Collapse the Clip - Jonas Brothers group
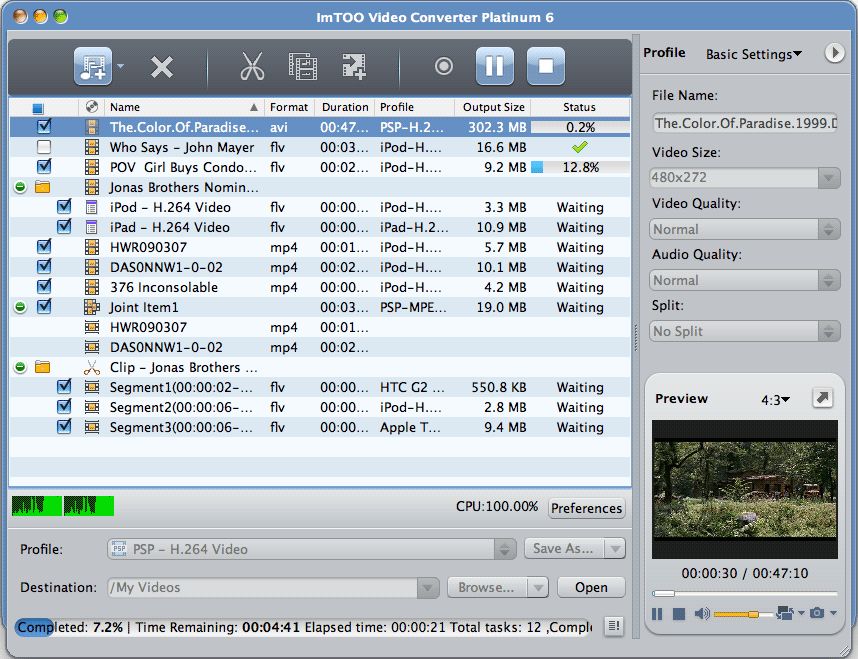858x659 pixels. pyautogui.click(x=20, y=367)
